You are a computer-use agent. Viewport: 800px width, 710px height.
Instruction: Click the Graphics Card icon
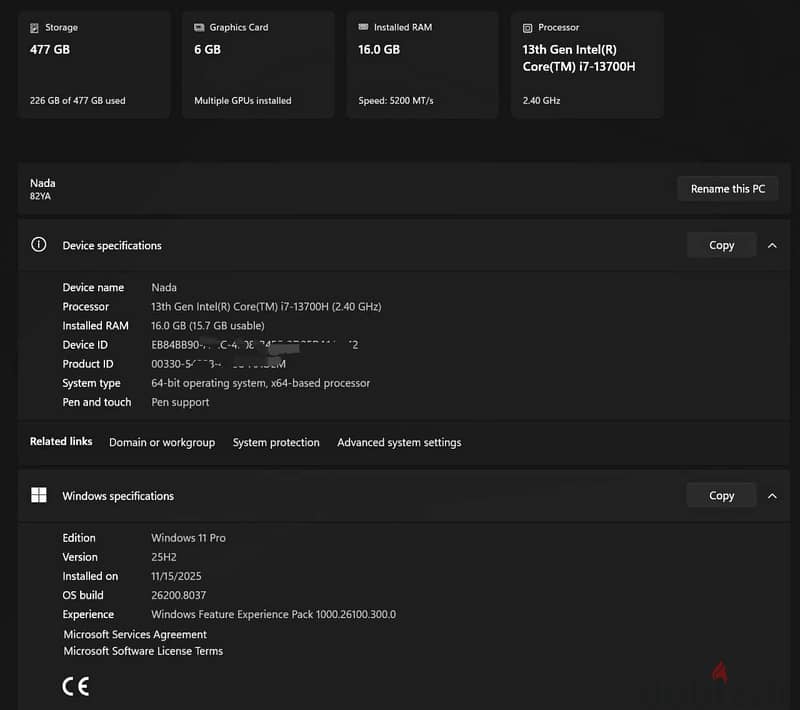(199, 28)
